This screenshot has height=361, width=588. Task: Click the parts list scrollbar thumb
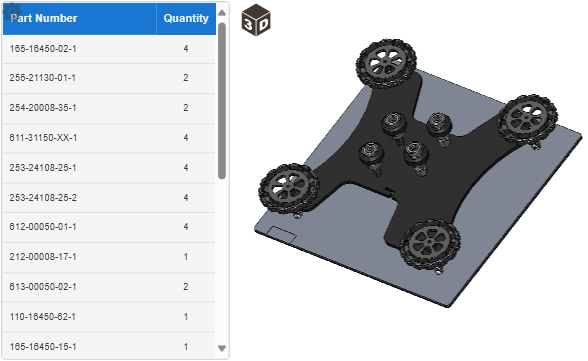222,101
